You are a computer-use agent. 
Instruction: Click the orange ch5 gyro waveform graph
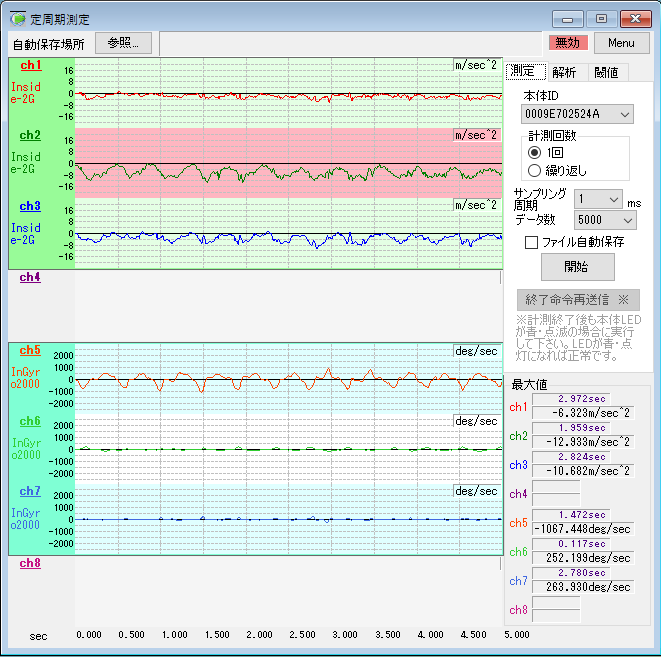(x=289, y=379)
